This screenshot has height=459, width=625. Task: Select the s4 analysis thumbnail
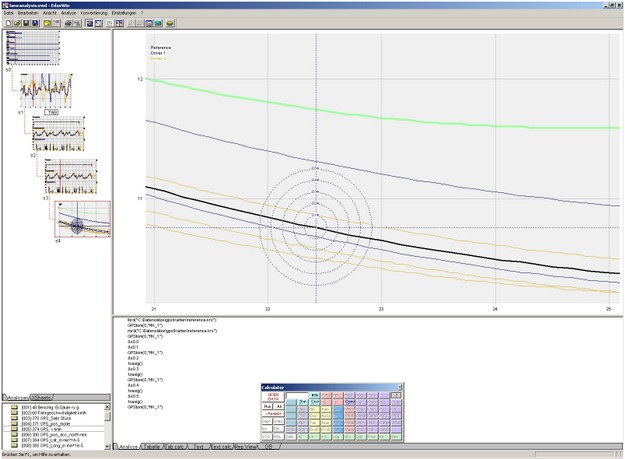pyautogui.click(x=82, y=218)
